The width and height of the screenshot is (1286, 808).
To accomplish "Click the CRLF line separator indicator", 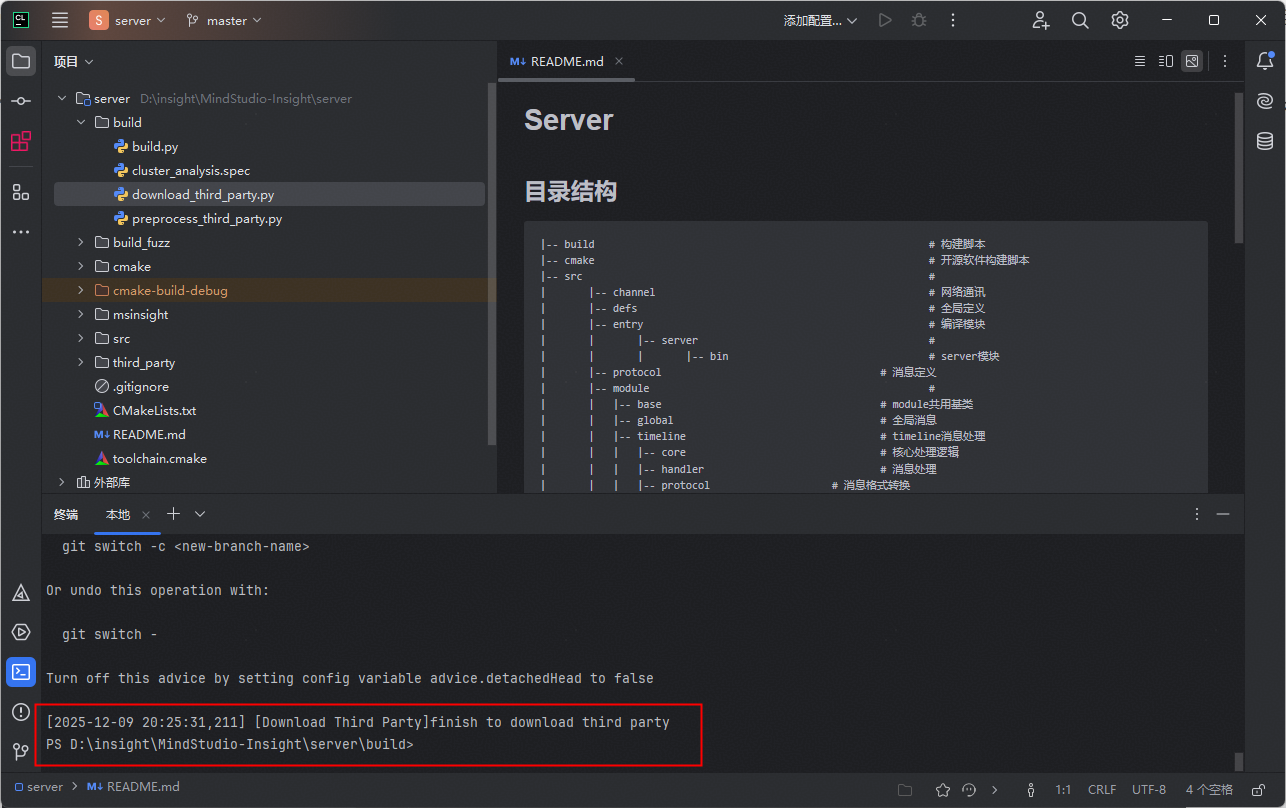I will pos(1102,790).
